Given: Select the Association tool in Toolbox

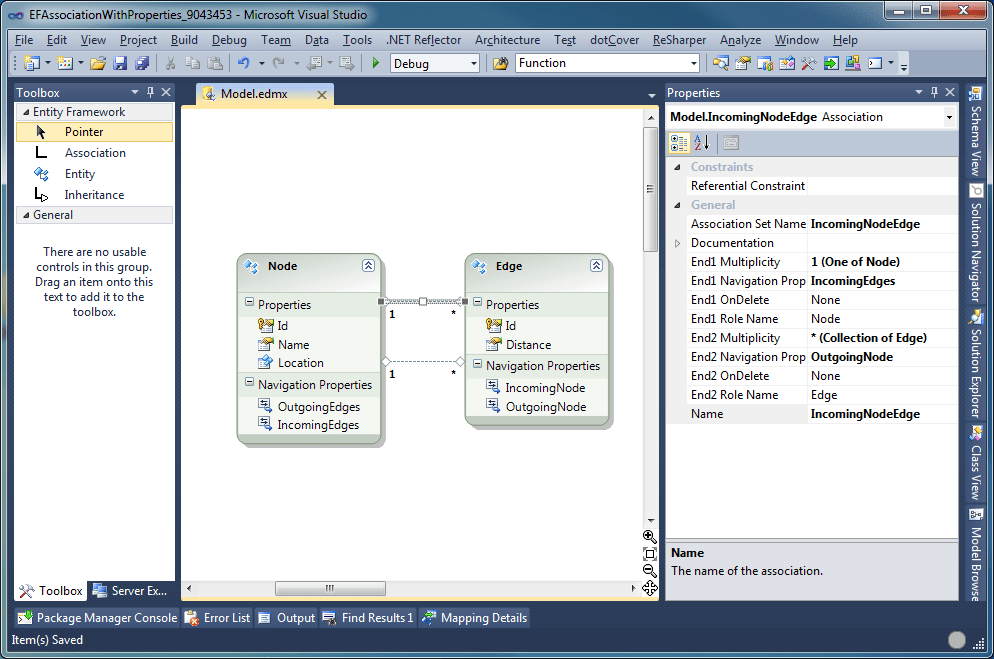Looking at the screenshot, I should 94,153.
